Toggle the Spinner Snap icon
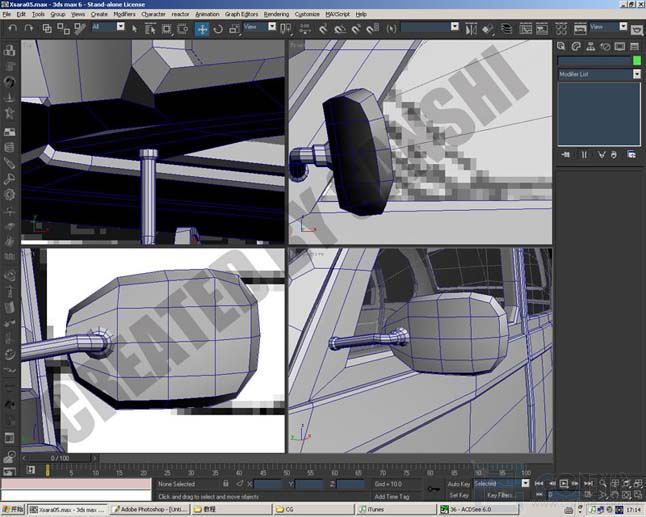The height and width of the screenshot is (517, 646). point(372,28)
